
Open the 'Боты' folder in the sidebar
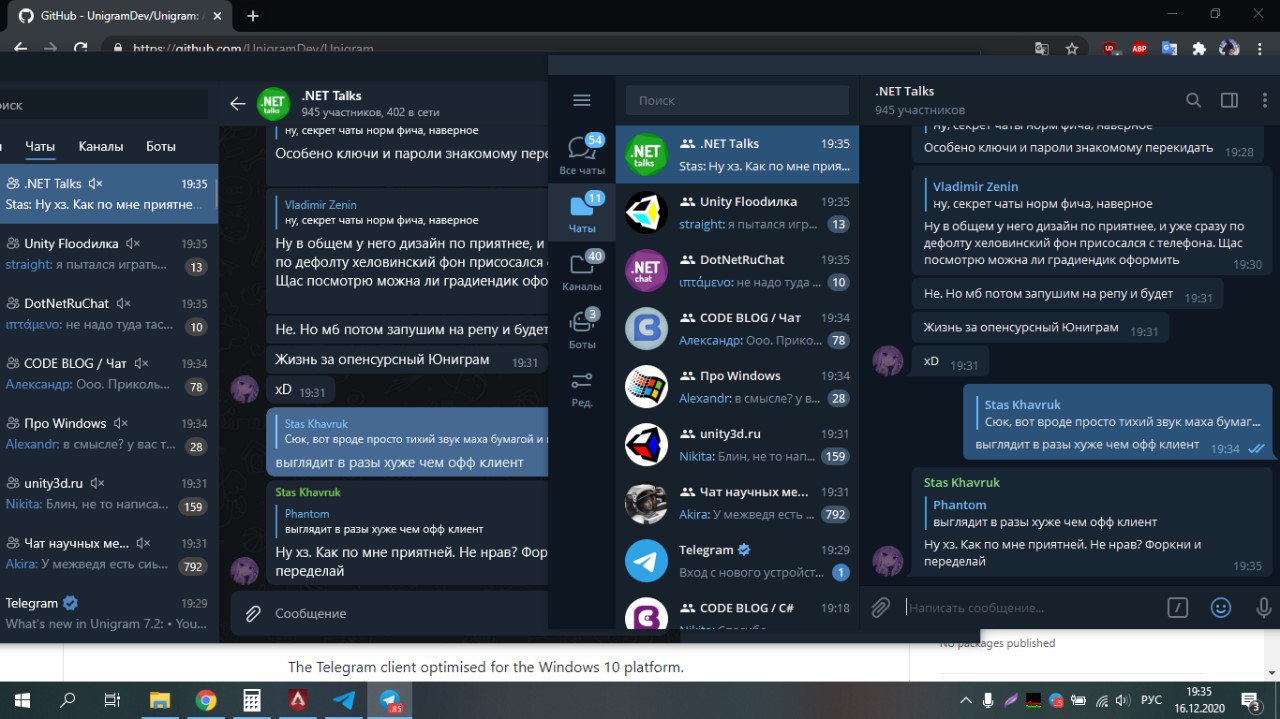pos(582,329)
